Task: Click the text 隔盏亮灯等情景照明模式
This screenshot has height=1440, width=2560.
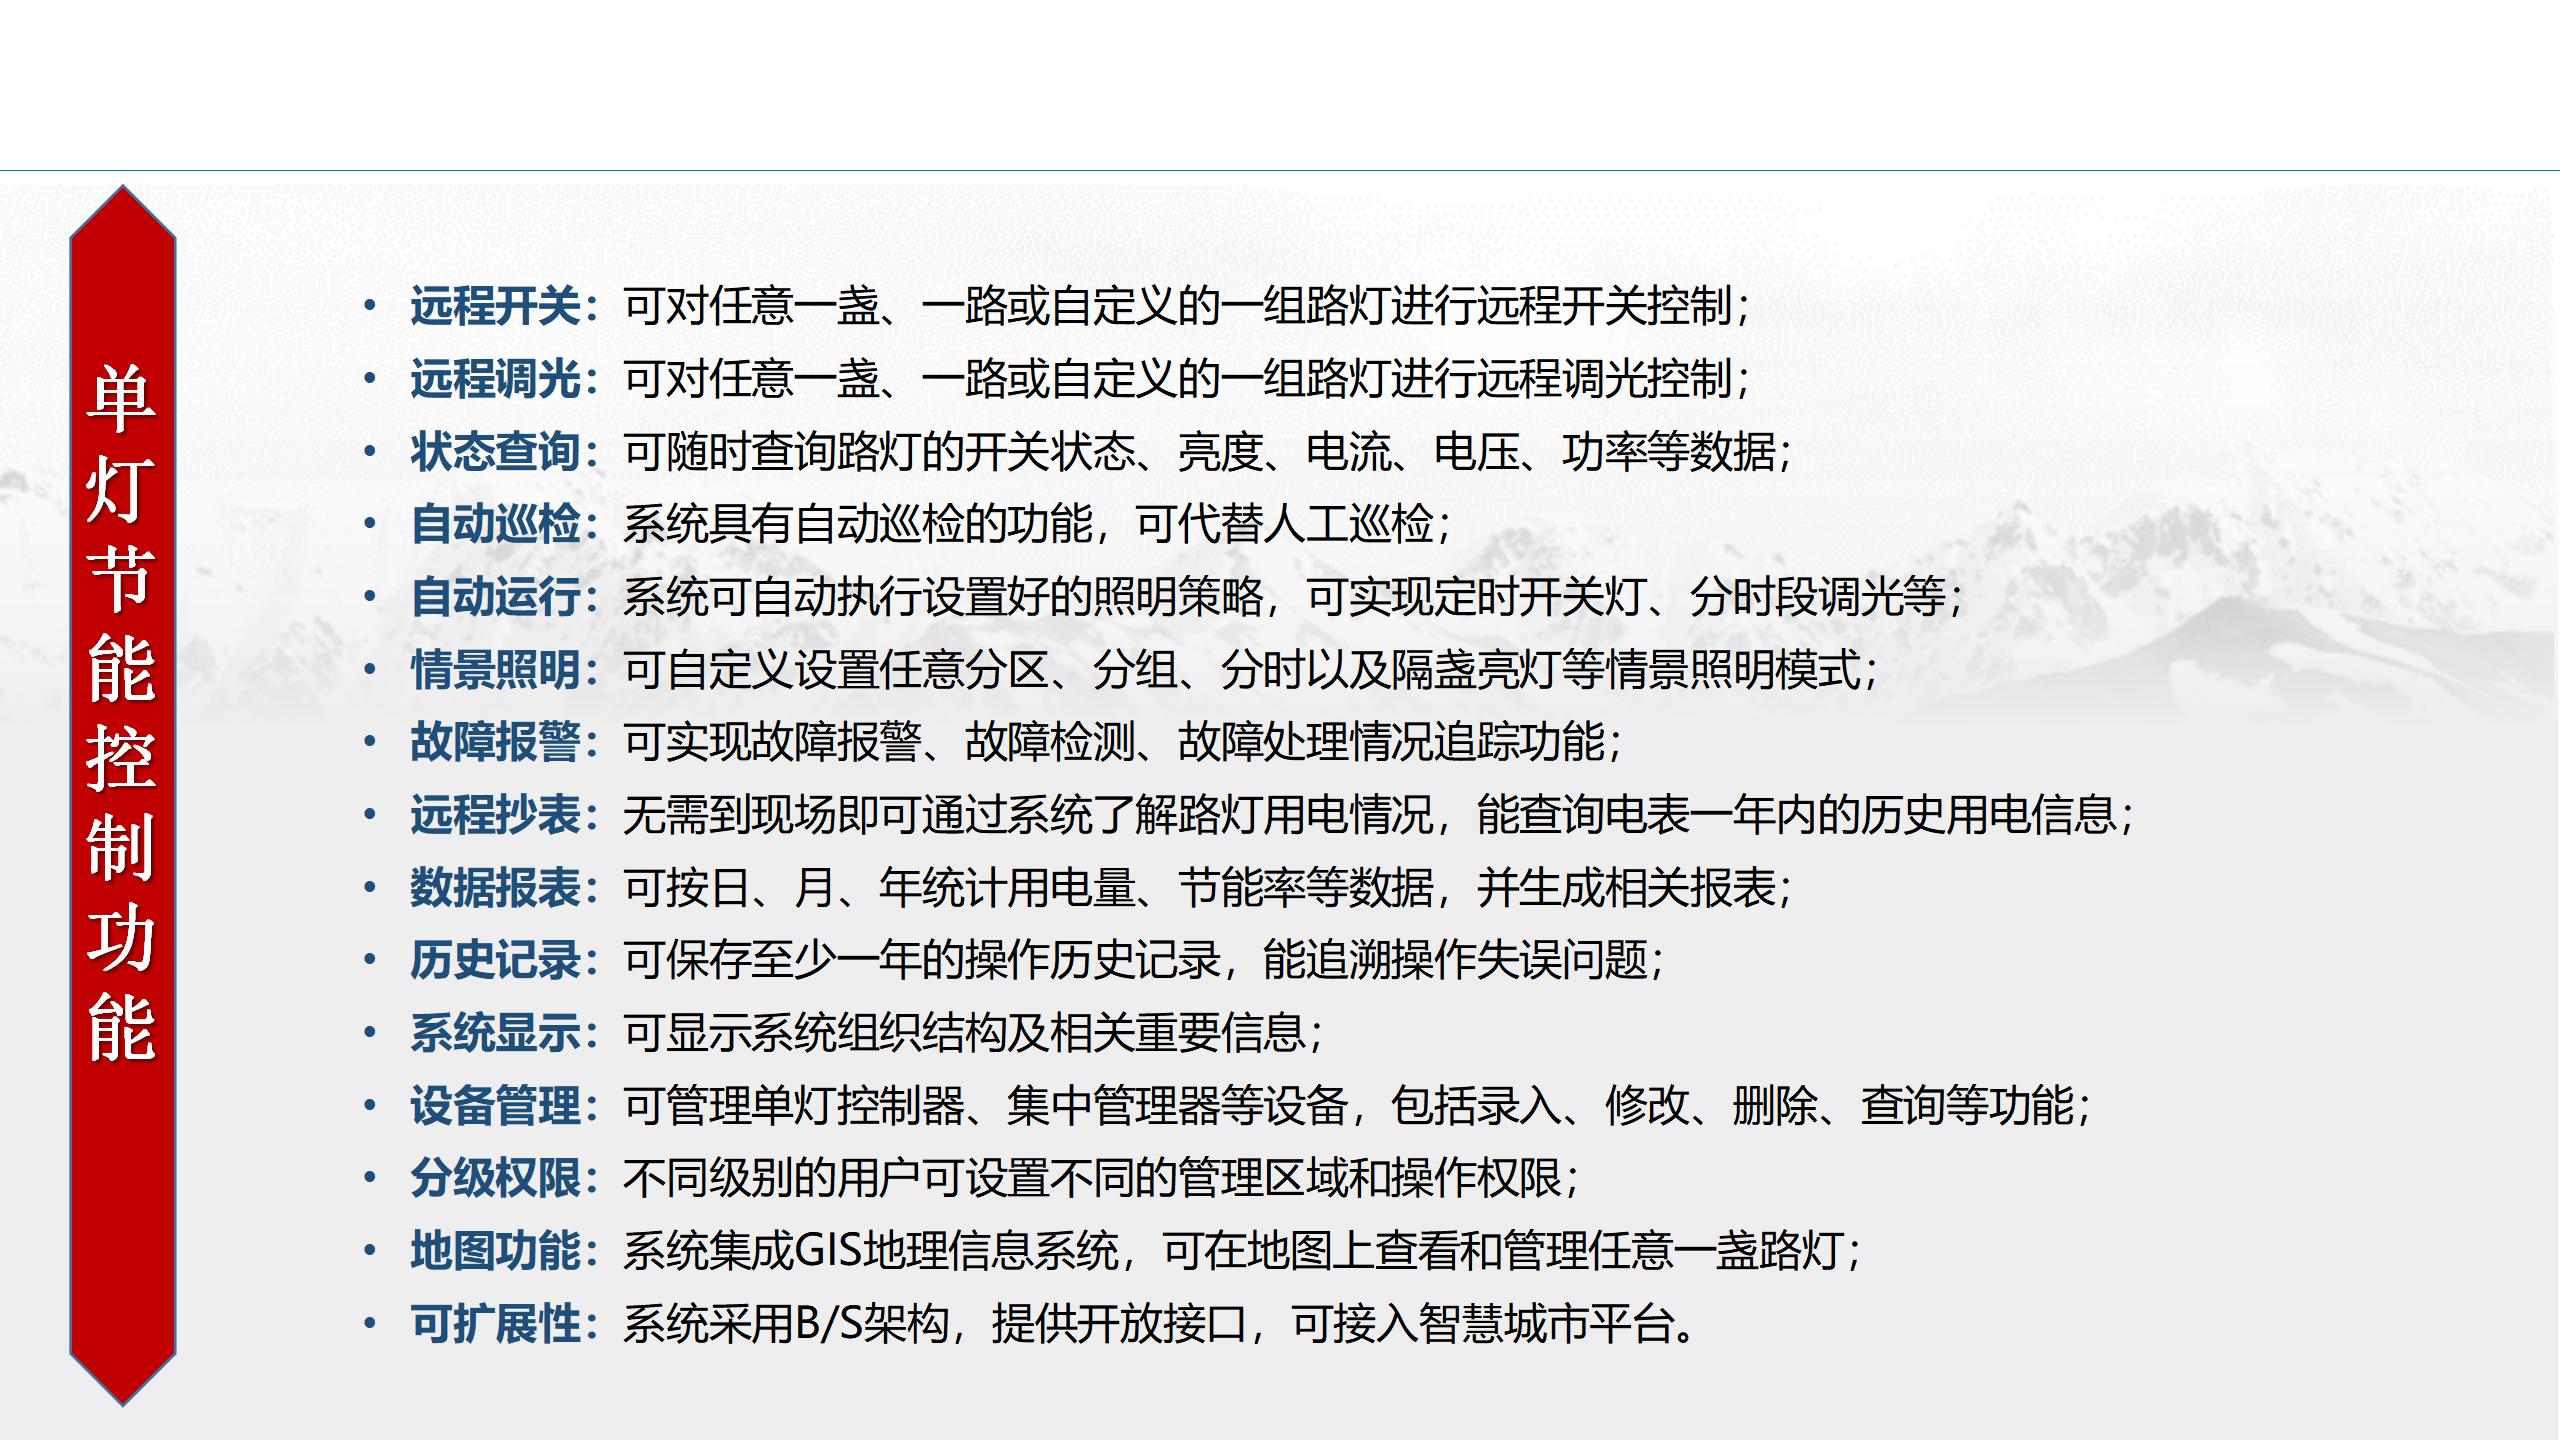Action: click(x=1625, y=670)
